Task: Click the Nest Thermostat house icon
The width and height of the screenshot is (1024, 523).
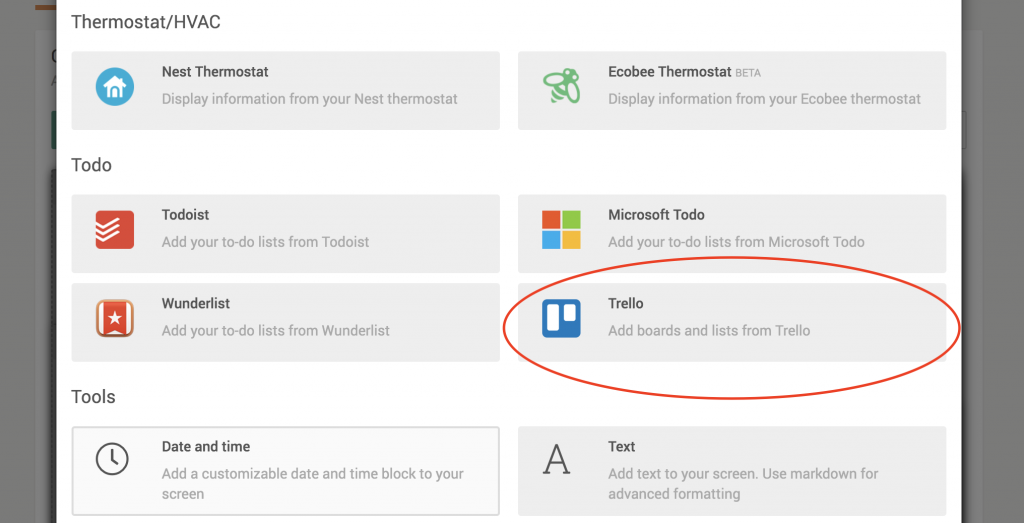Action: [115, 86]
